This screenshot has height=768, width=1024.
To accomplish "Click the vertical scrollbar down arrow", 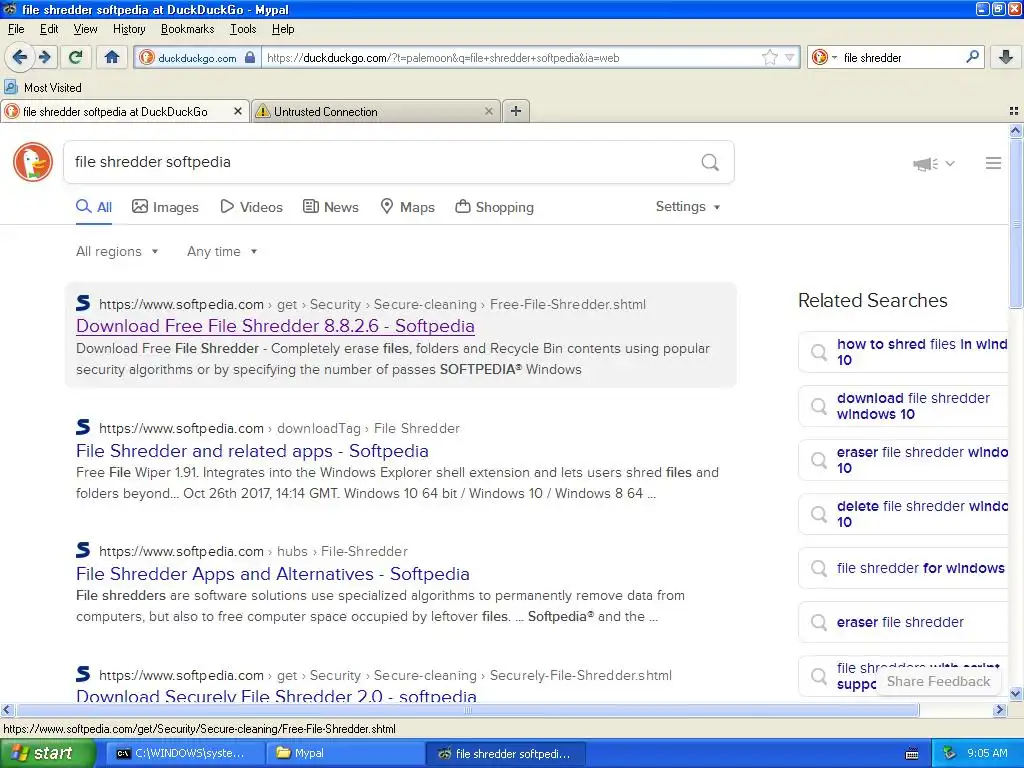I will 1016,694.
